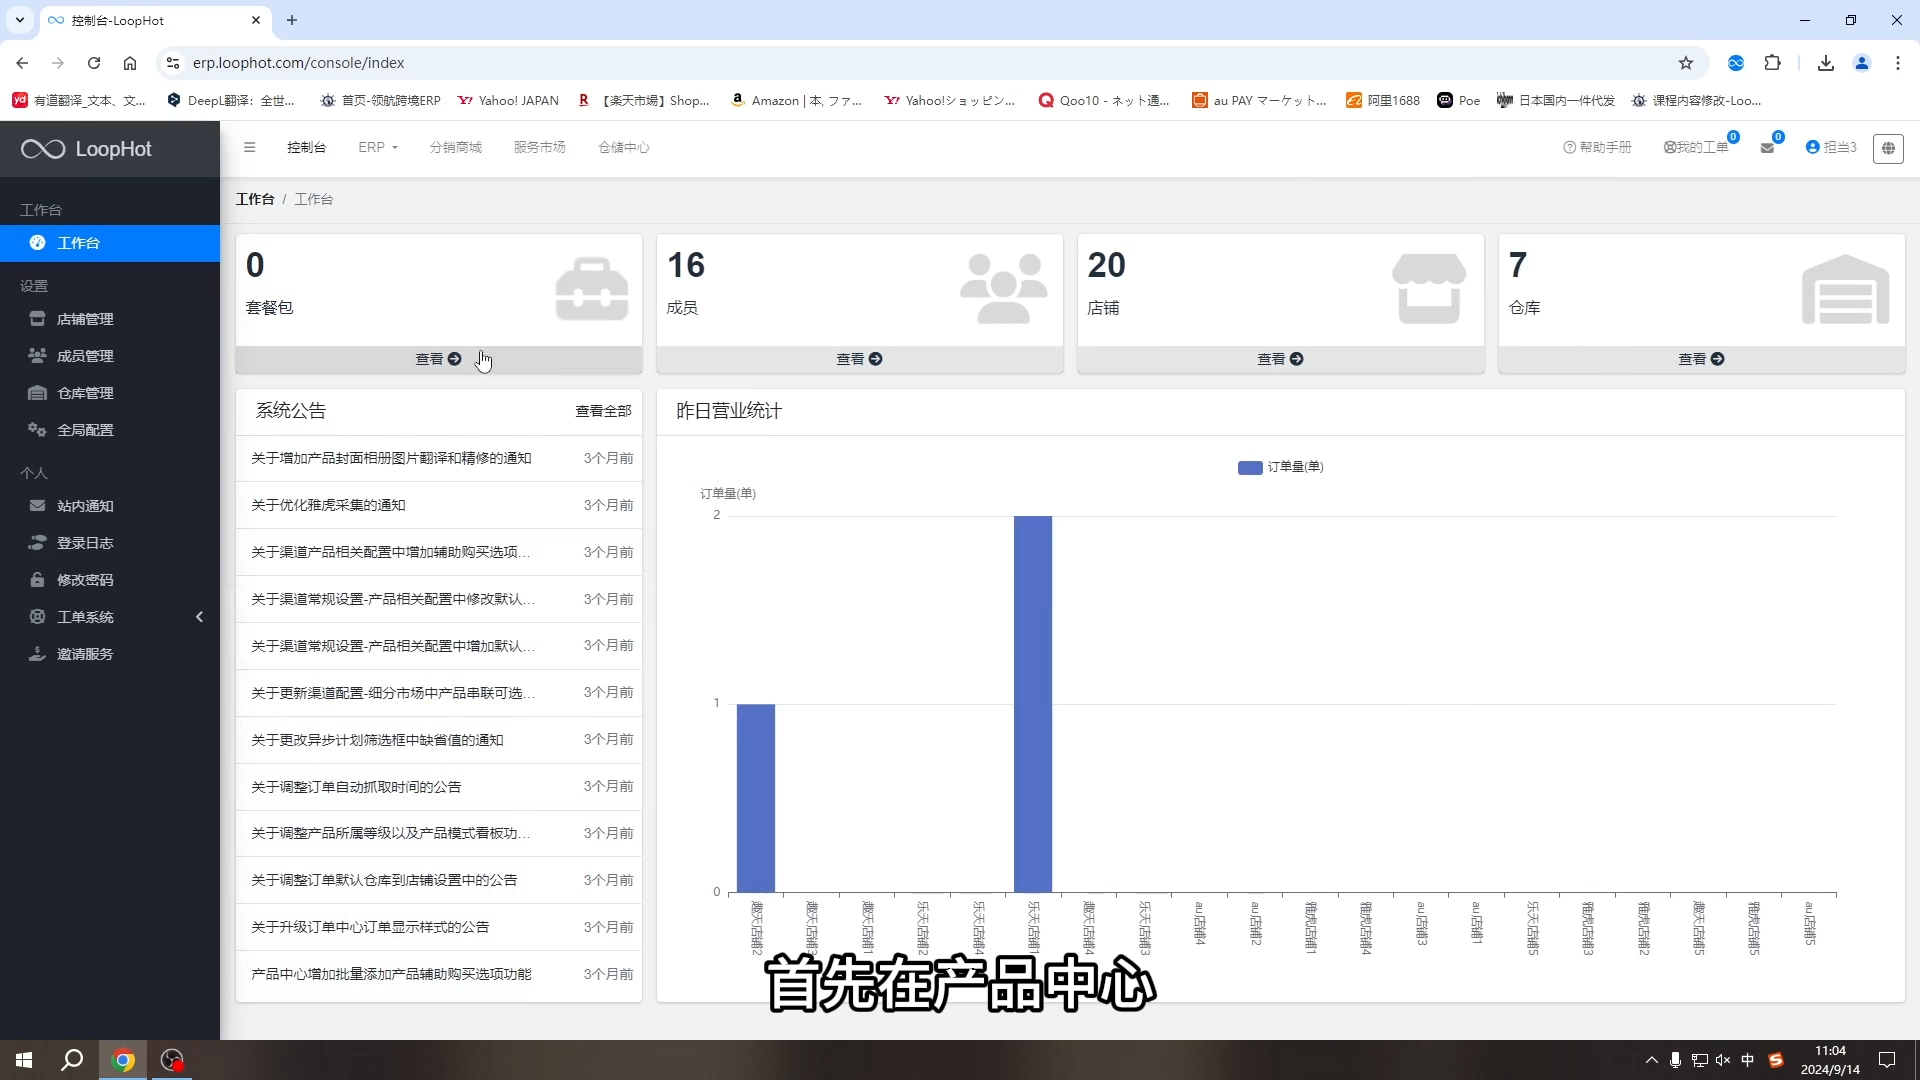Viewport: 1920px width, 1080px height.
Task: Select 服务市场 in the top navigation
Action: tap(540, 147)
